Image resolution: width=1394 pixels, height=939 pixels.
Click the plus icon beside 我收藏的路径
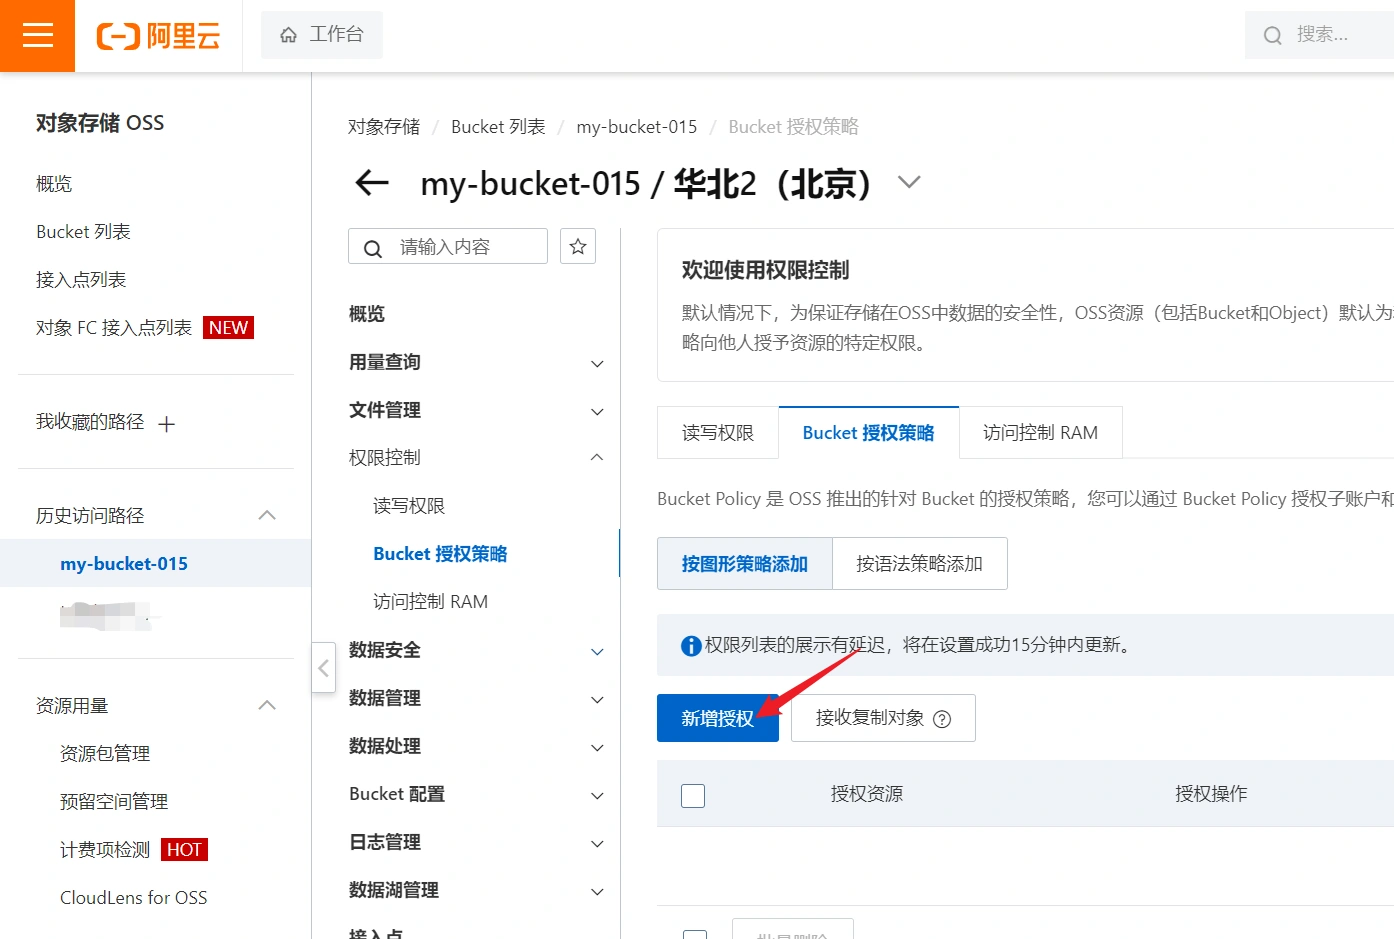(x=167, y=424)
